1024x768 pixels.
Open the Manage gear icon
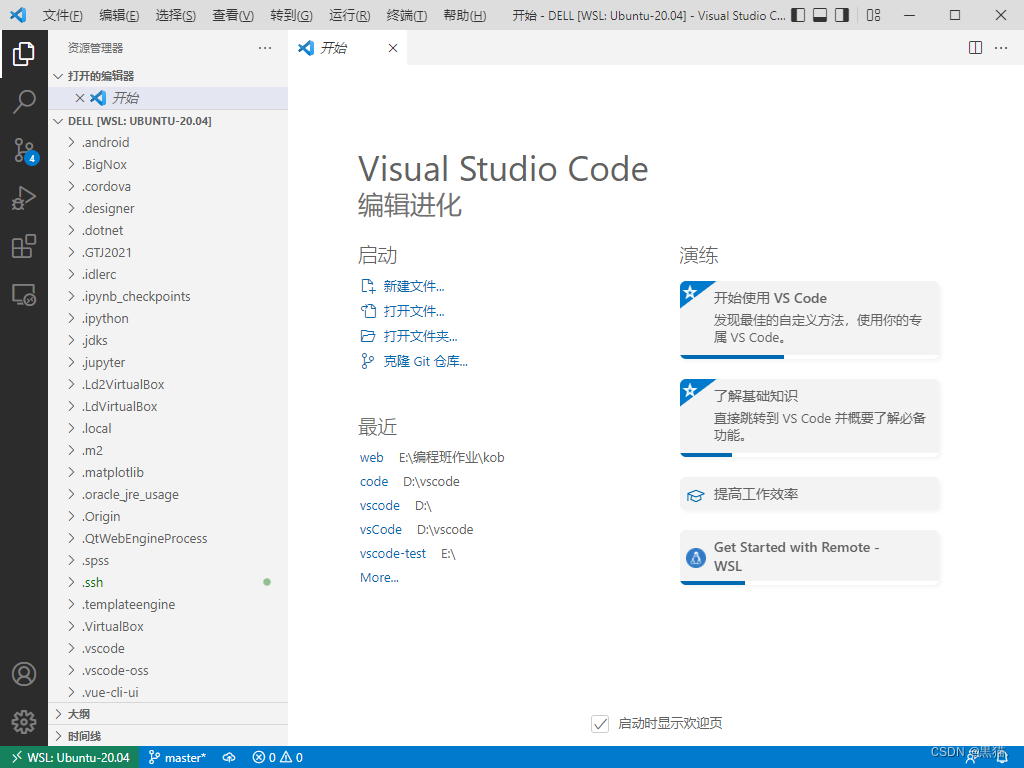[x=24, y=722]
